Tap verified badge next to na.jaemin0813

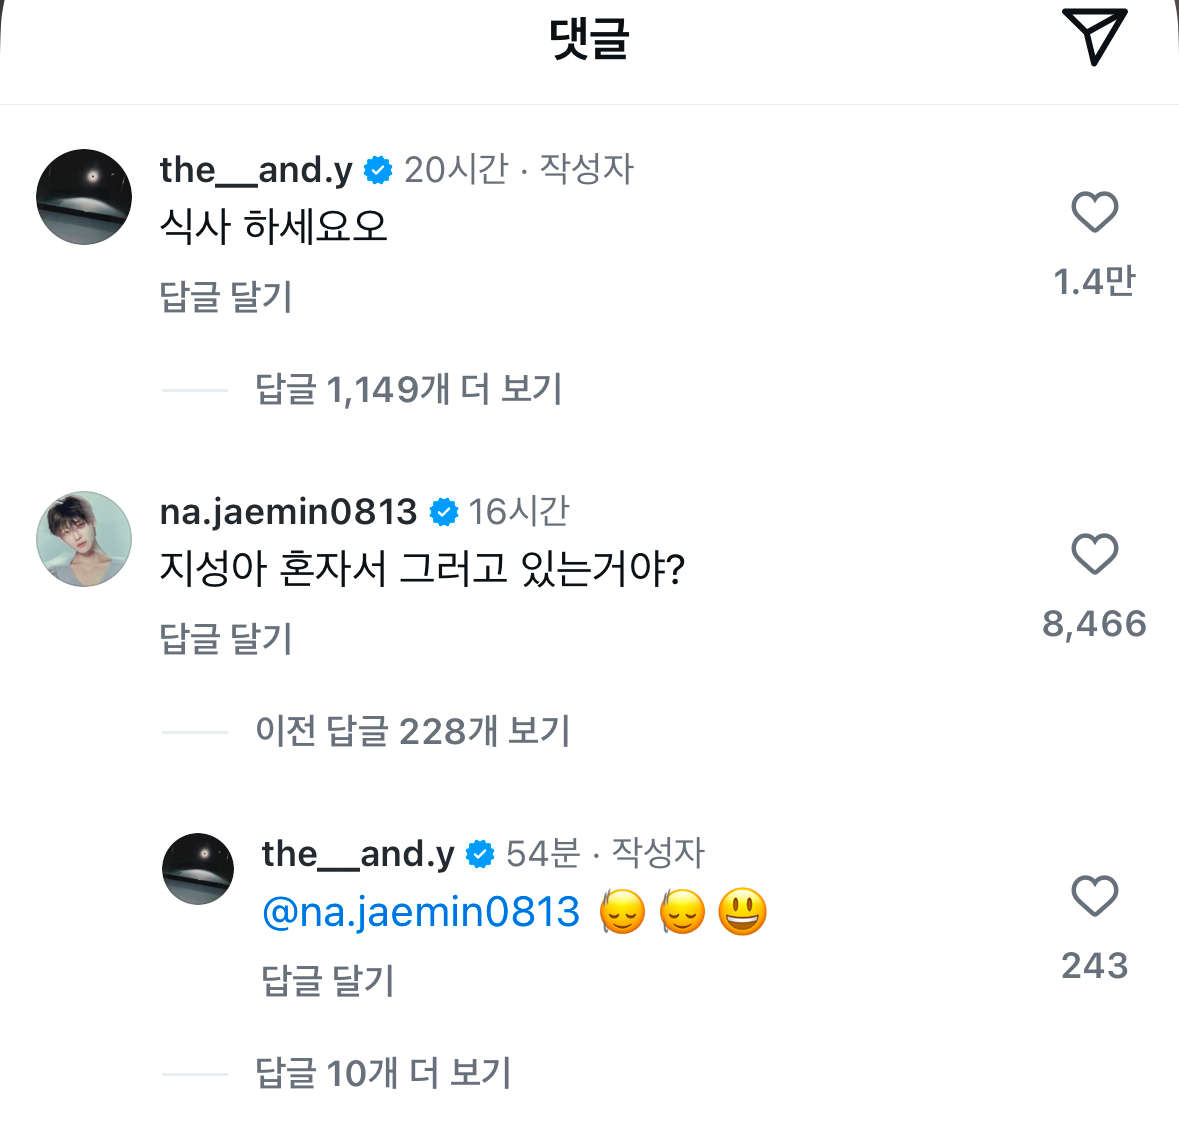point(443,513)
